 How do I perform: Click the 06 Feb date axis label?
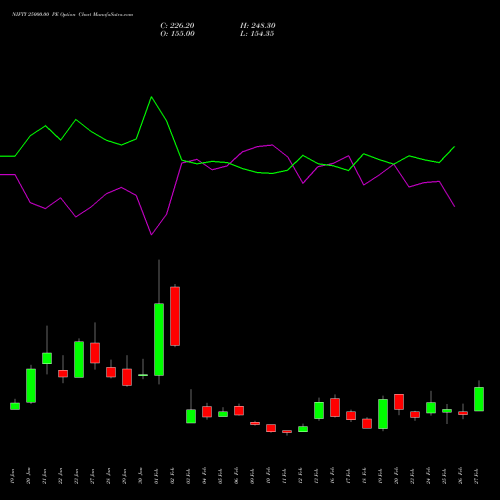tap(237, 477)
